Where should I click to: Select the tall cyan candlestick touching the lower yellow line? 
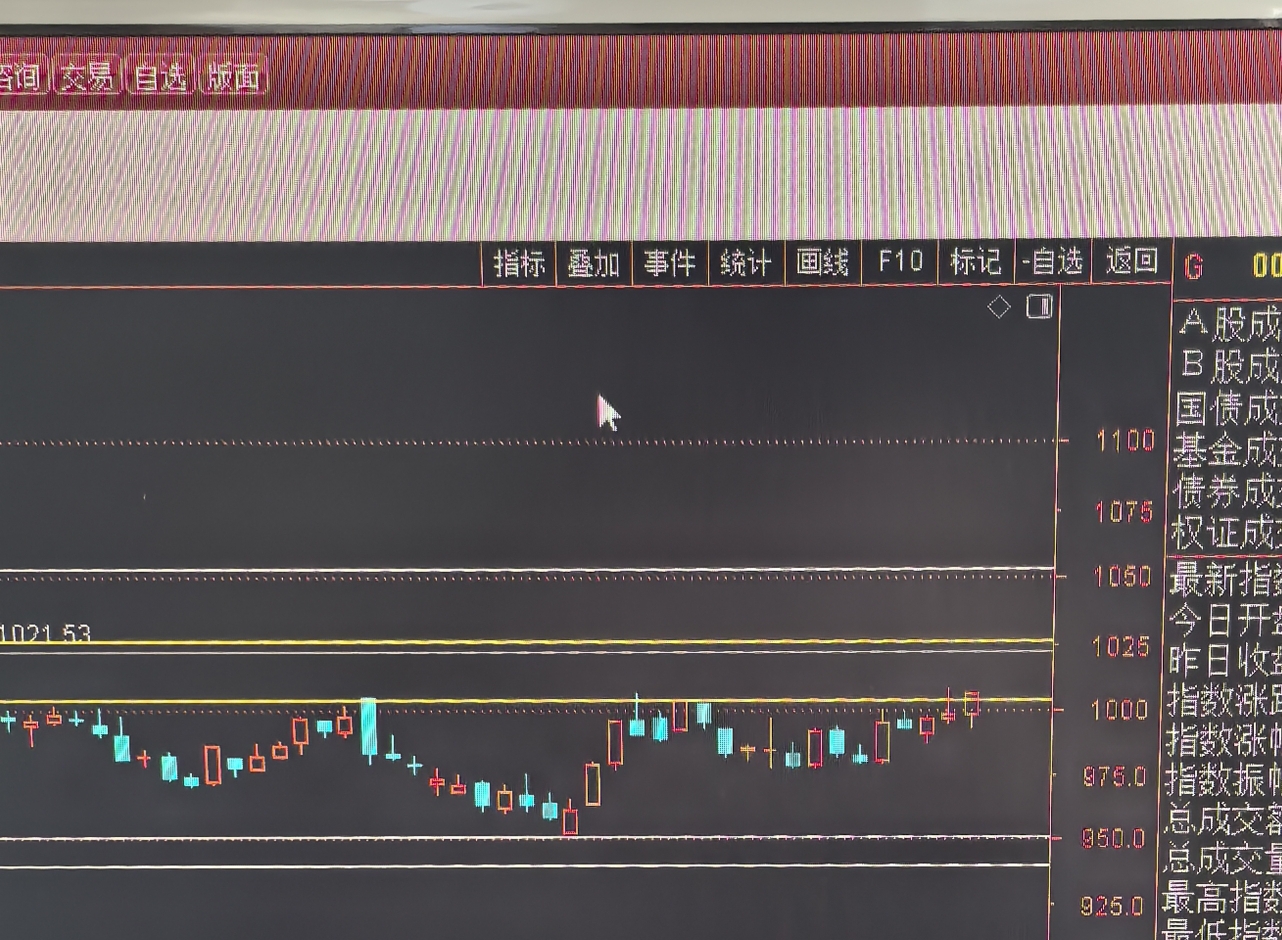click(369, 728)
